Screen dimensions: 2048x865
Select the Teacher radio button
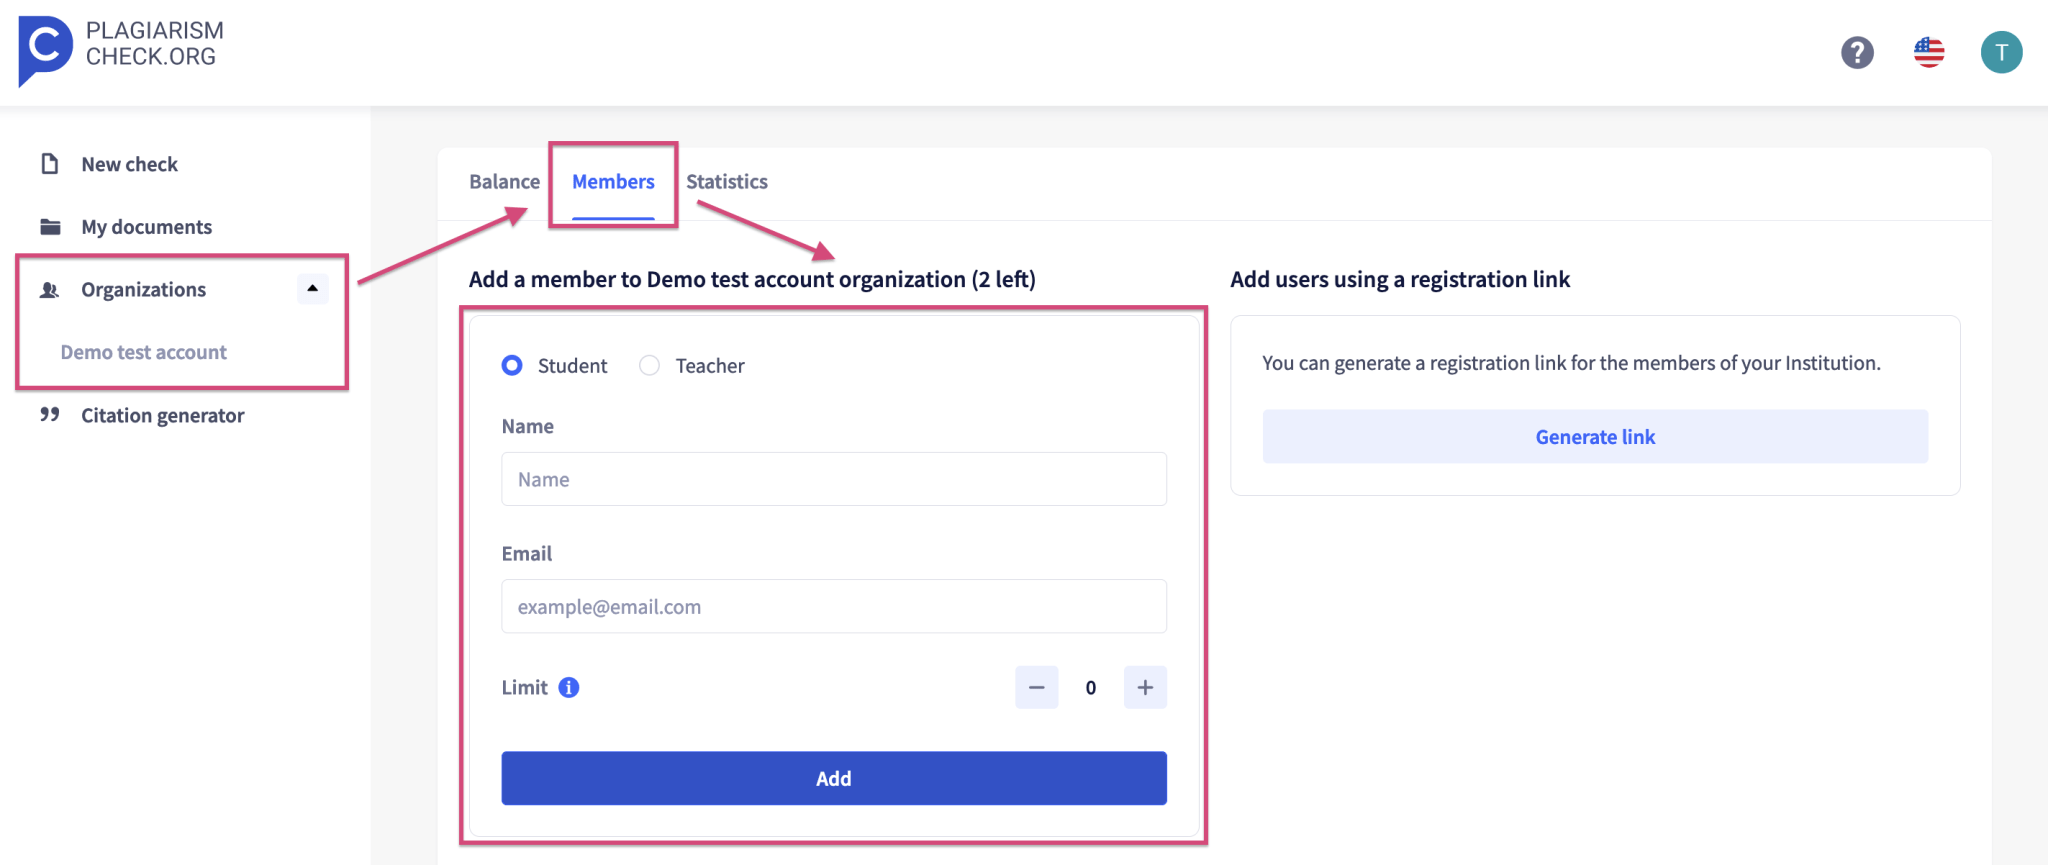pos(649,365)
